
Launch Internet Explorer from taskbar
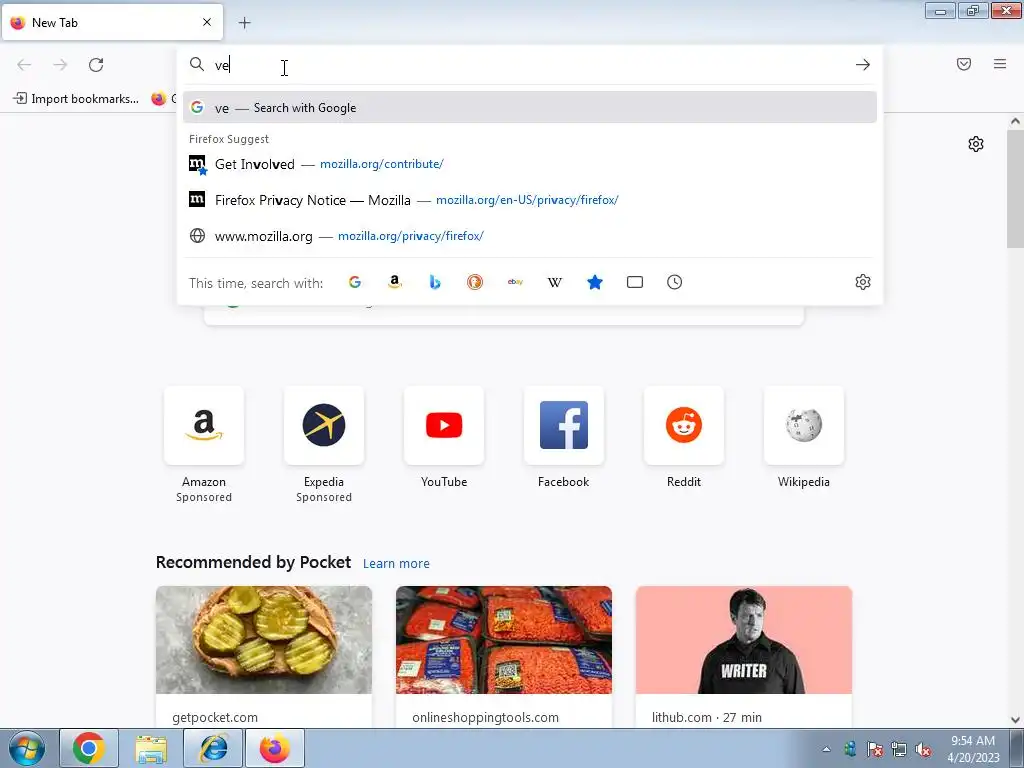[x=213, y=748]
